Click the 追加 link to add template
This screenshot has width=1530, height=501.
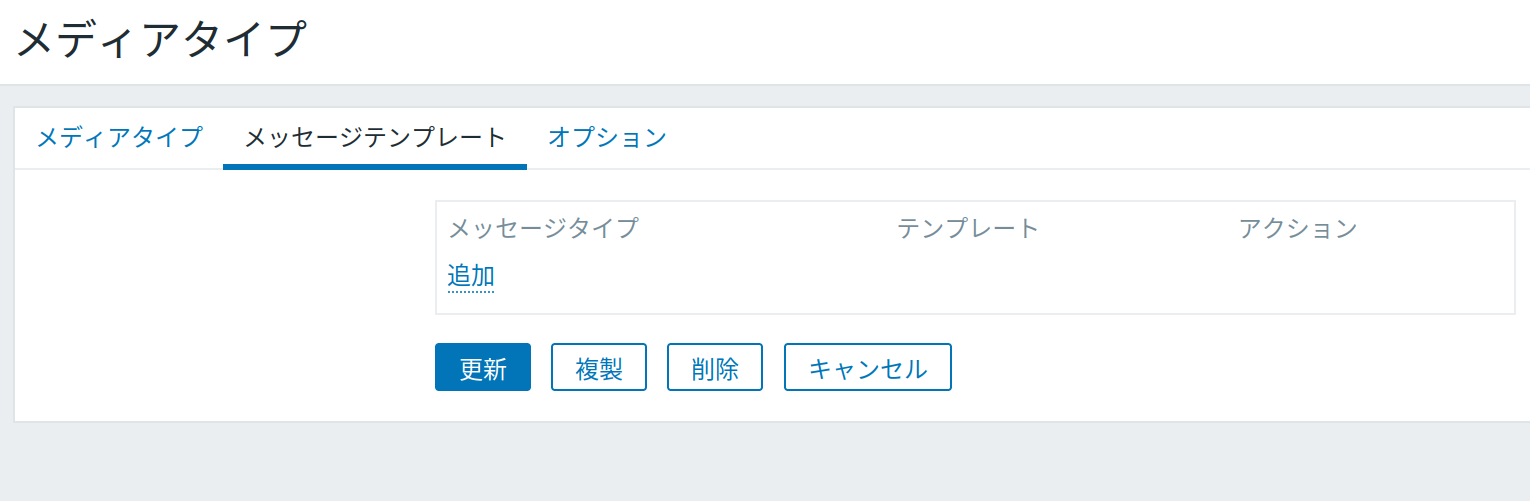coord(471,276)
